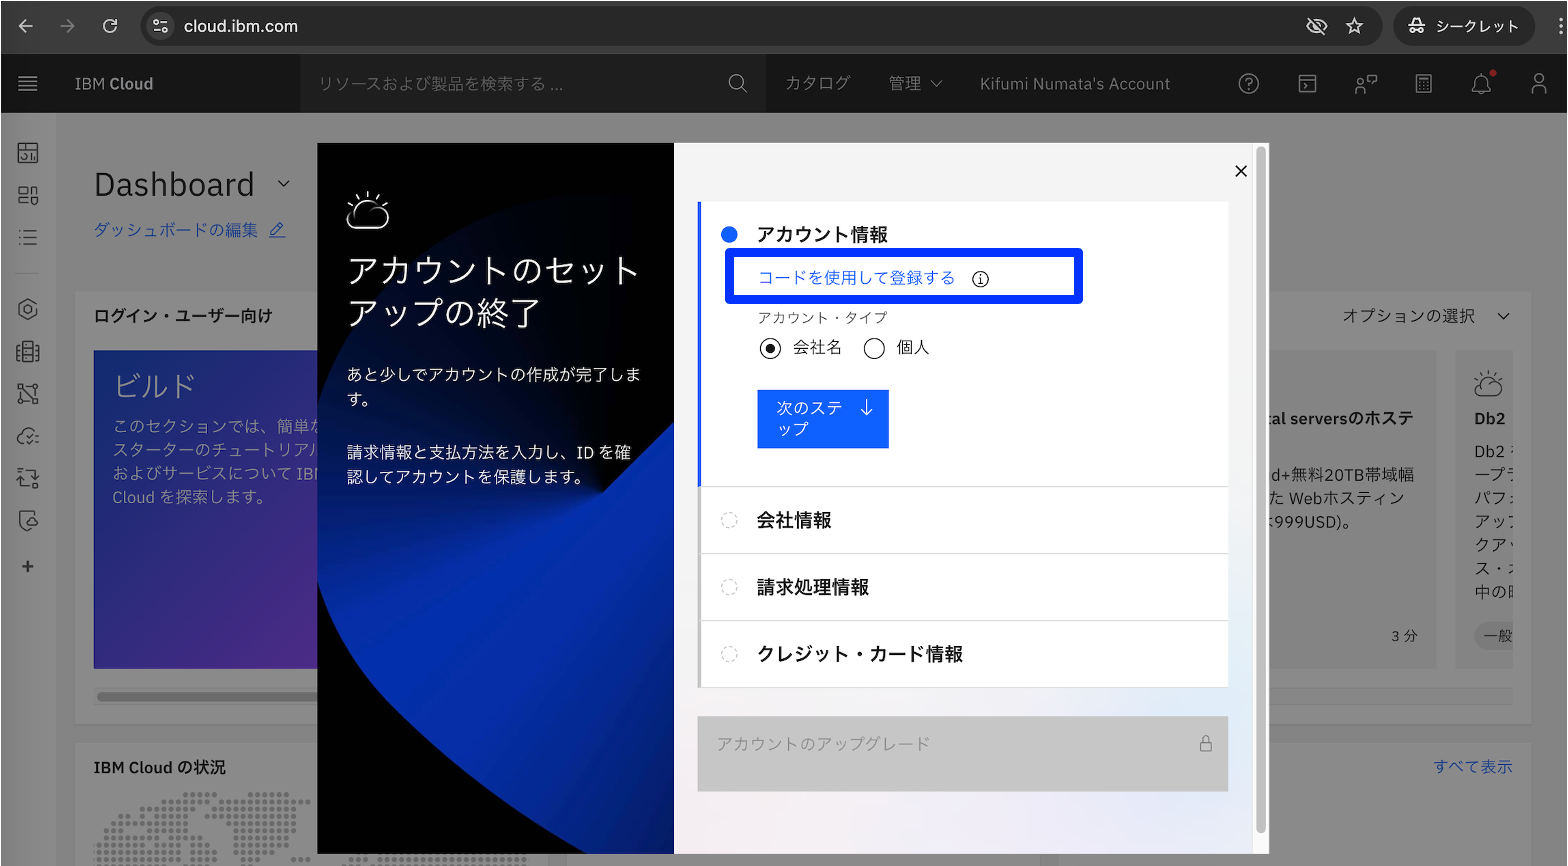Click the search magnifier icon in header
Viewport: 1568px width, 866px height.
pos(738,84)
